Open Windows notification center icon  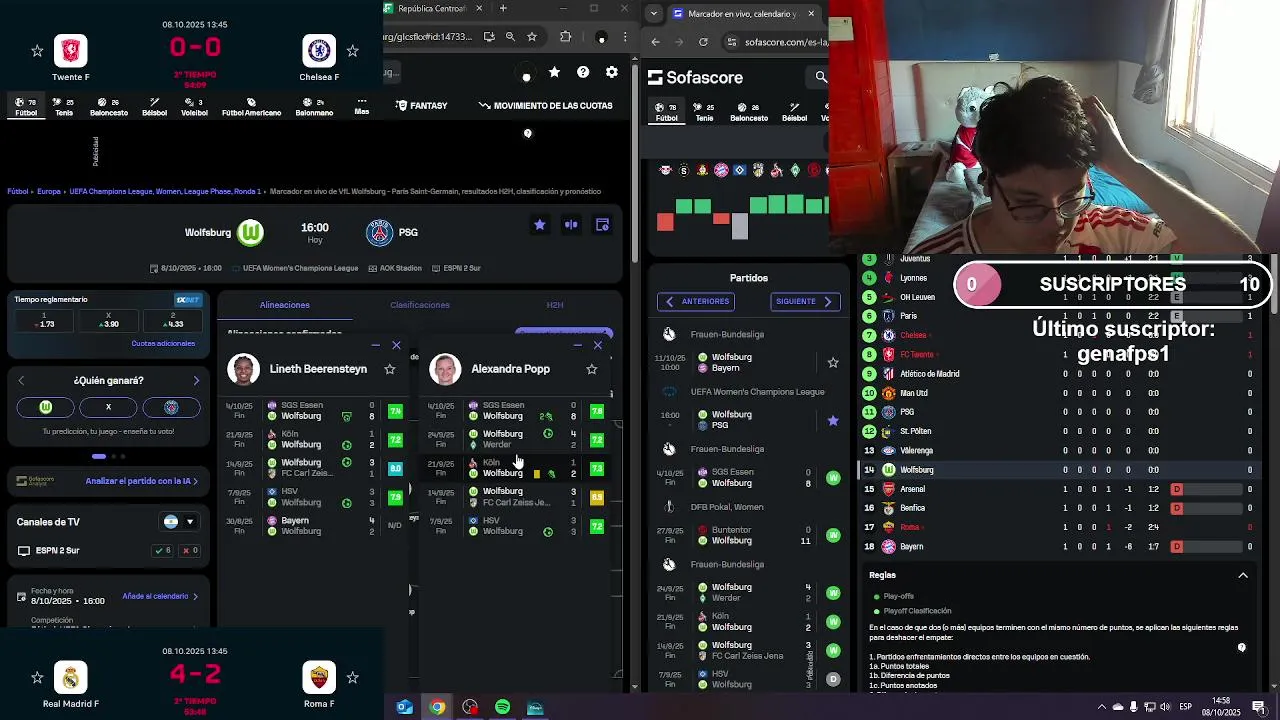tap(1259, 707)
